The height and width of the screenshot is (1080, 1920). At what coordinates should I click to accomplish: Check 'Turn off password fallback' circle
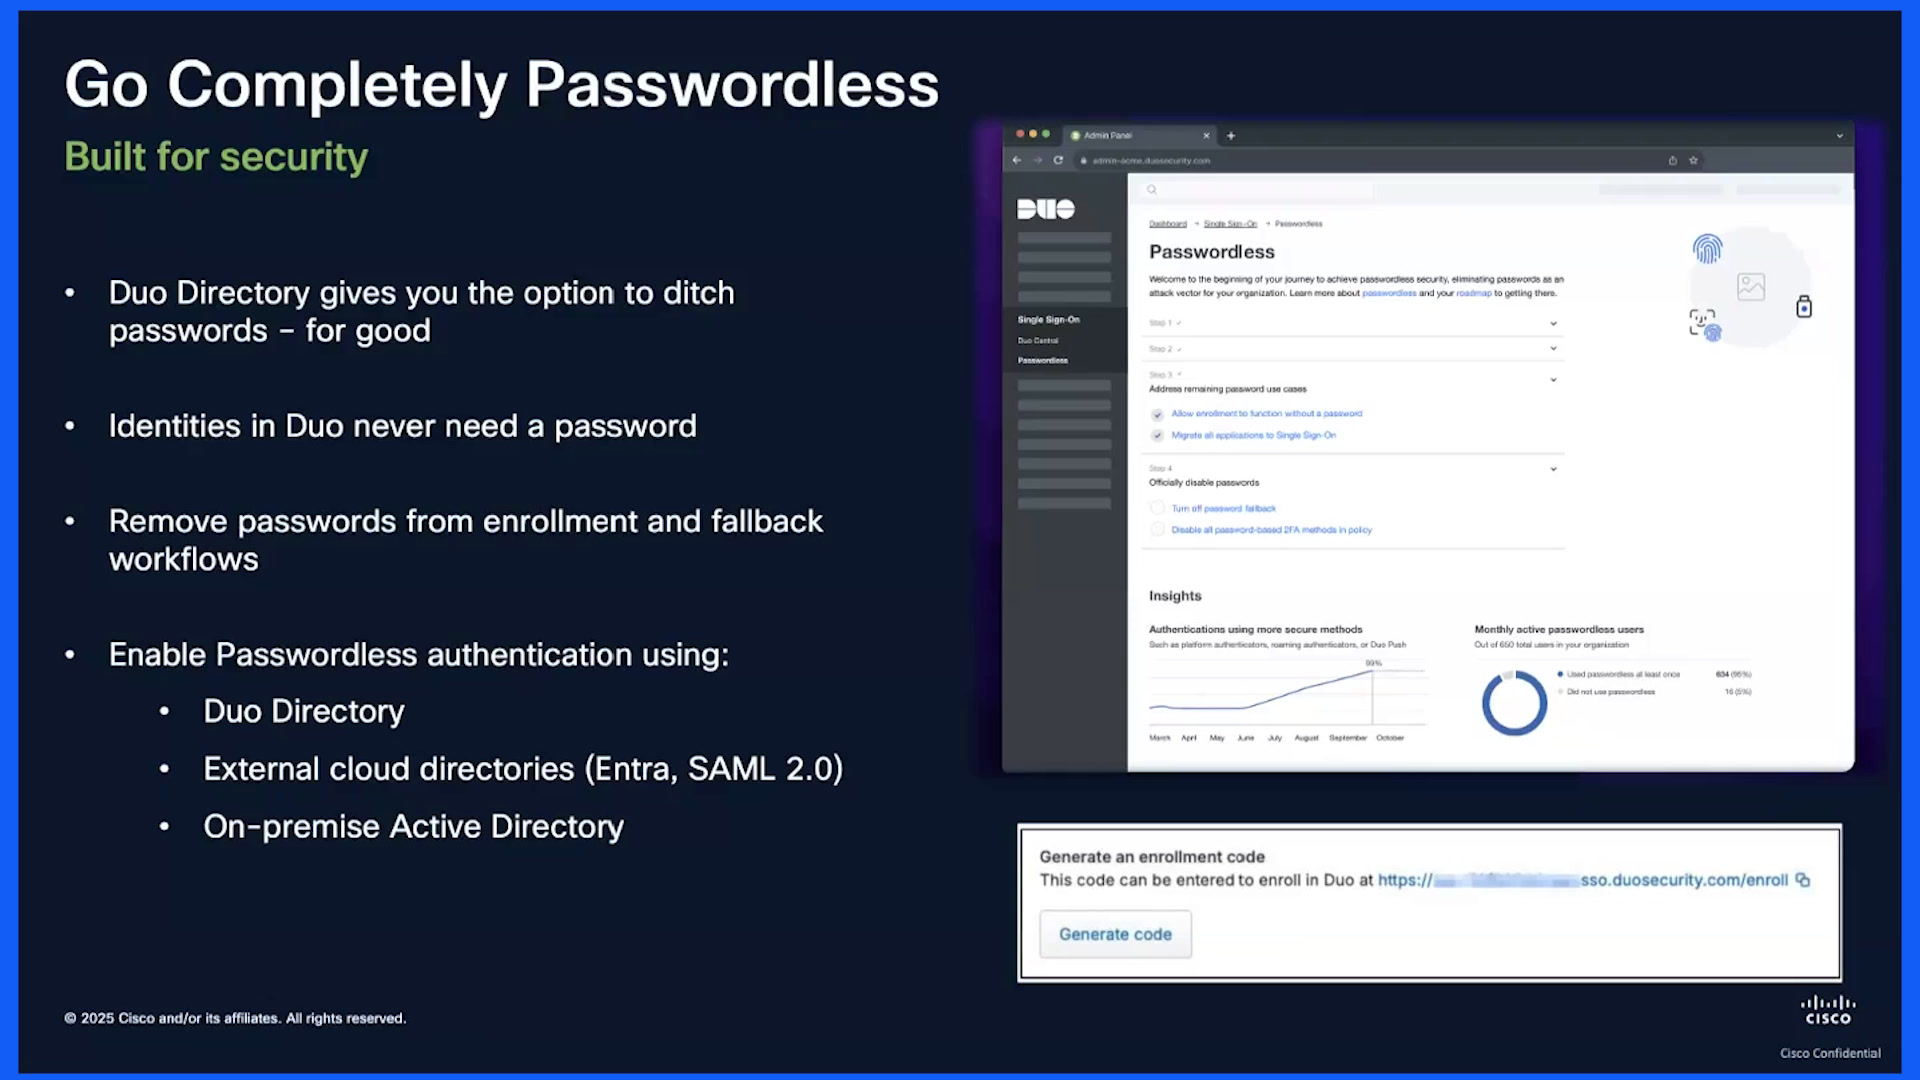pyautogui.click(x=1157, y=508)
